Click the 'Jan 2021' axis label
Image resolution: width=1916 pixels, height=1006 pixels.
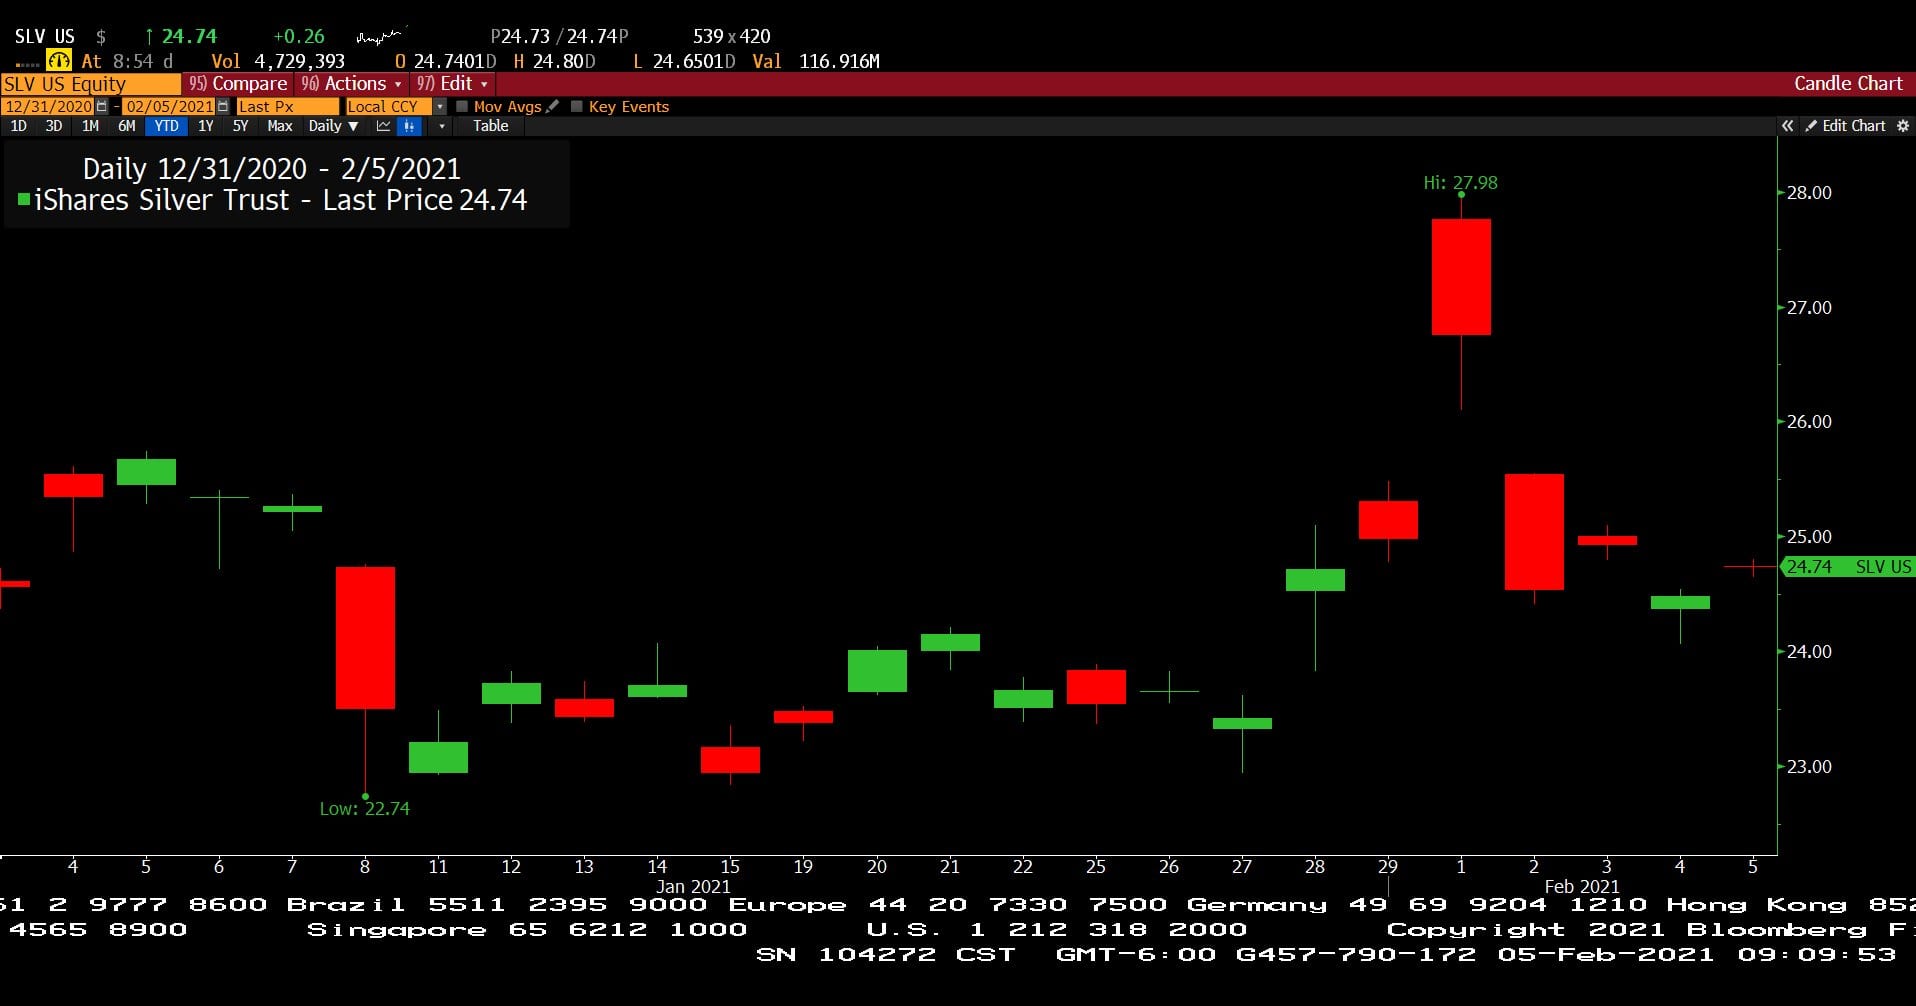pyautogui.click(x=693, y=887)
